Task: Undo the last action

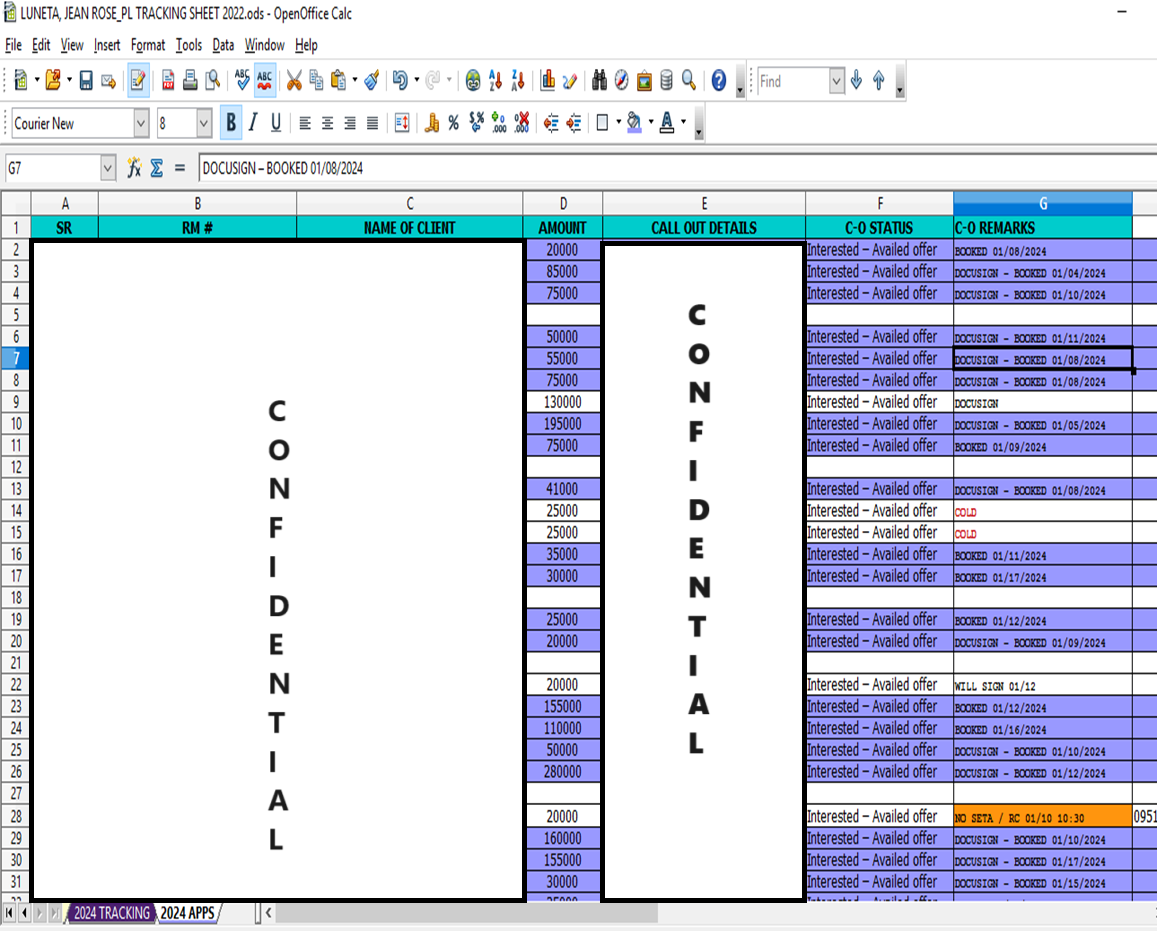Action: (400, 80)
